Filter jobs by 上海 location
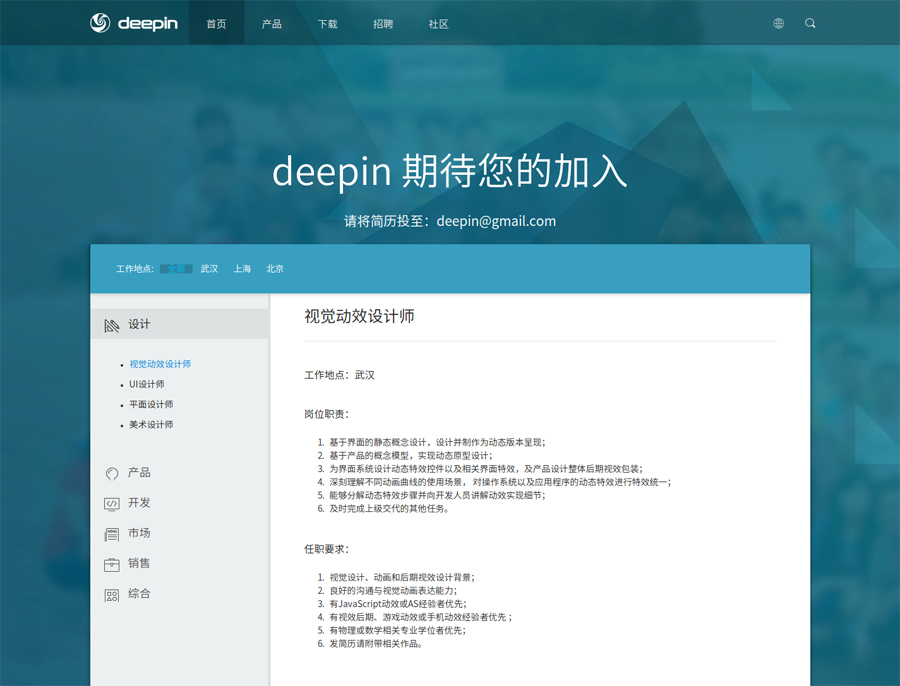Image resolution: width=900 pixels, height=686 pixels. [242, 269]
